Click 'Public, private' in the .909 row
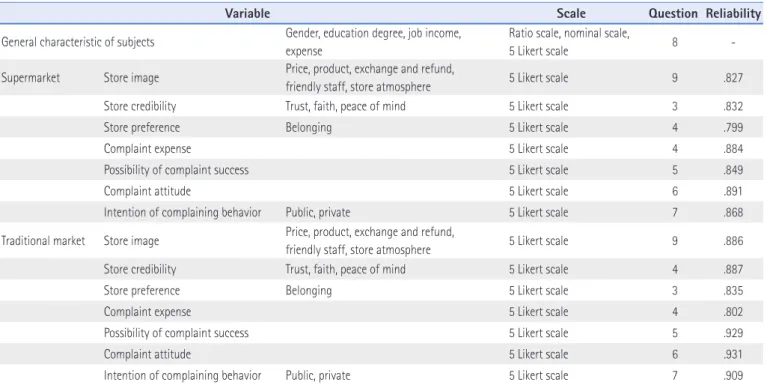Screen dimensions: 767x385 [318, 376]
